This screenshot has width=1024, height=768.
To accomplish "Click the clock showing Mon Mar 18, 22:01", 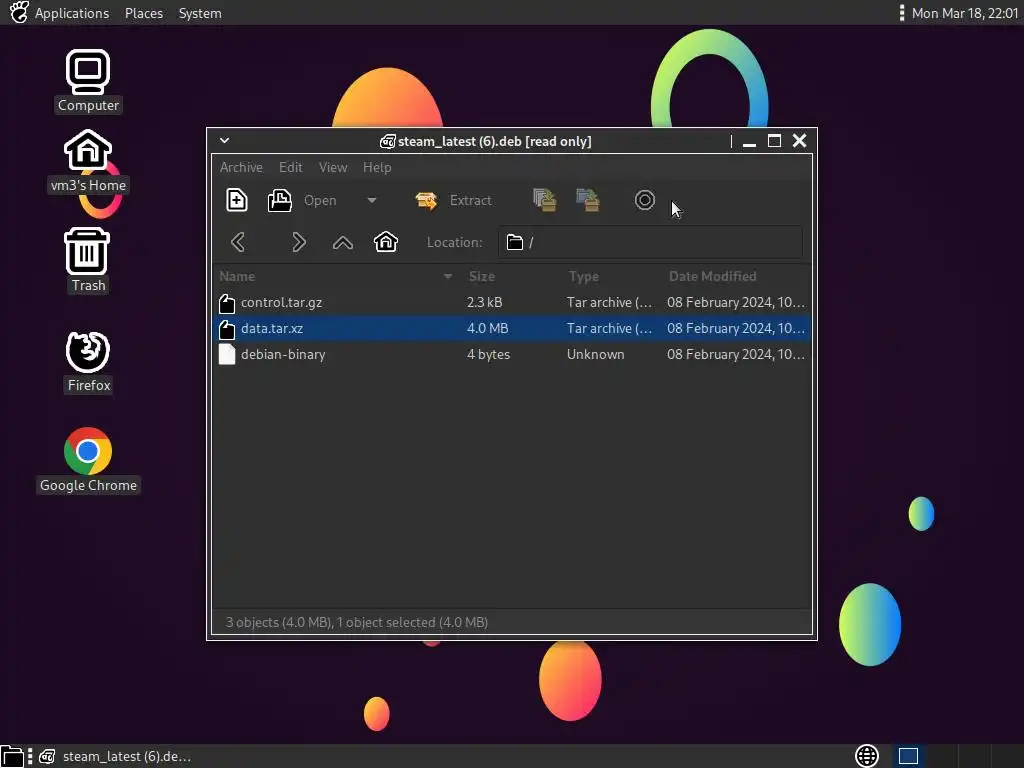I will 965,13.
